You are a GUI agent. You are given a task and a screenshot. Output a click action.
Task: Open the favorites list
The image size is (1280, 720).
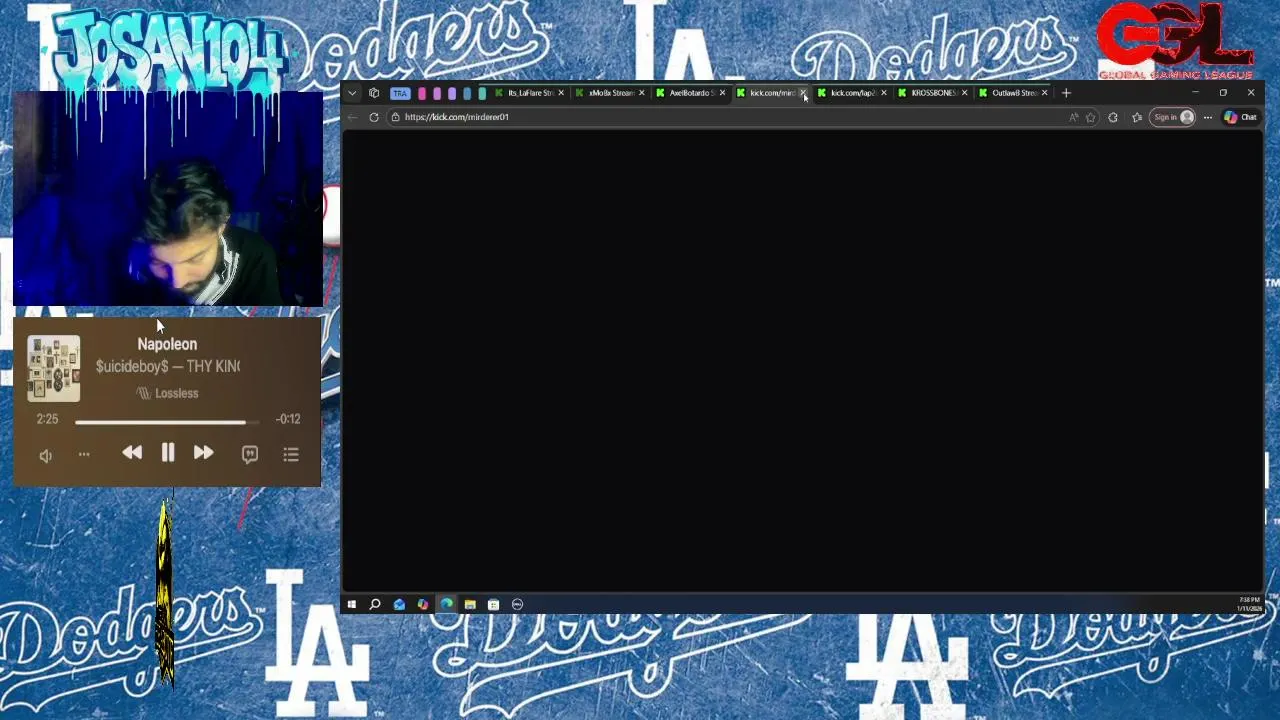tap(1137, 117)
